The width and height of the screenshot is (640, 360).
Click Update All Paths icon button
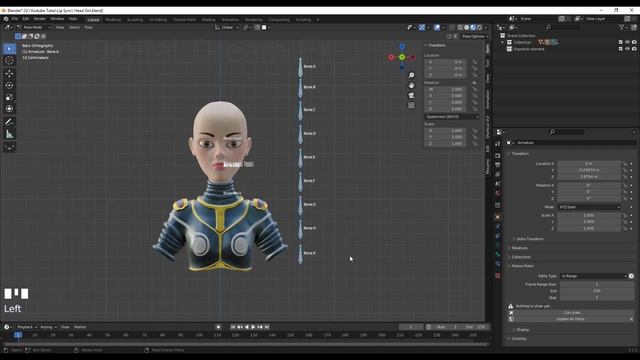(511, 319)
